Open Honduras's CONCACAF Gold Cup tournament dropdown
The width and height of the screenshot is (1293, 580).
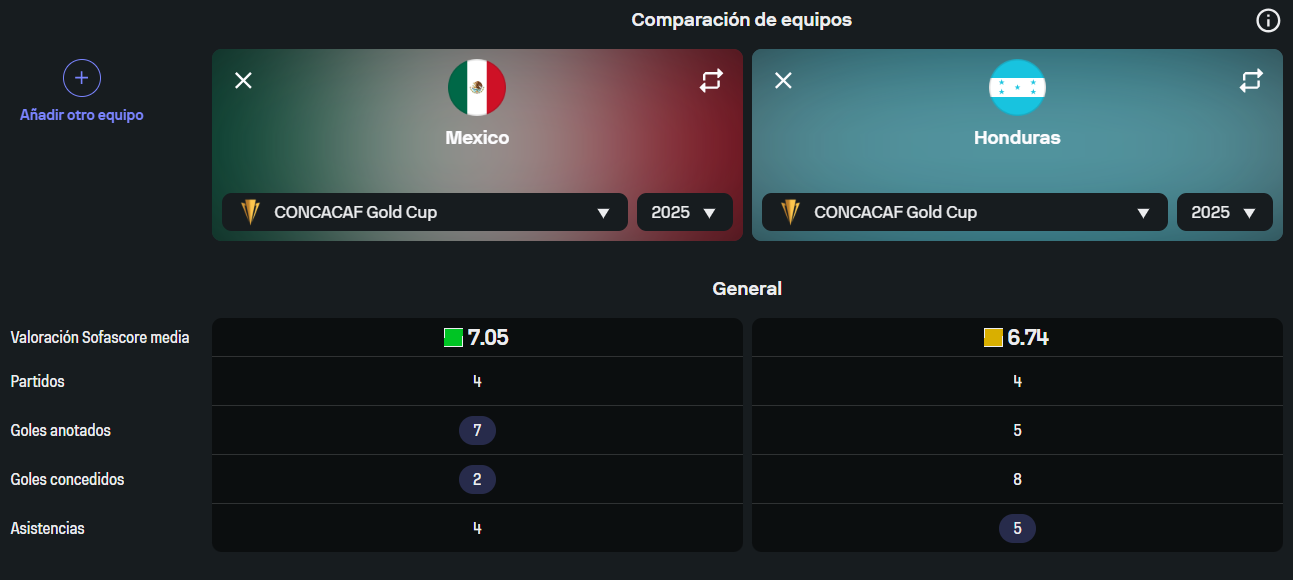pos(965,212)
